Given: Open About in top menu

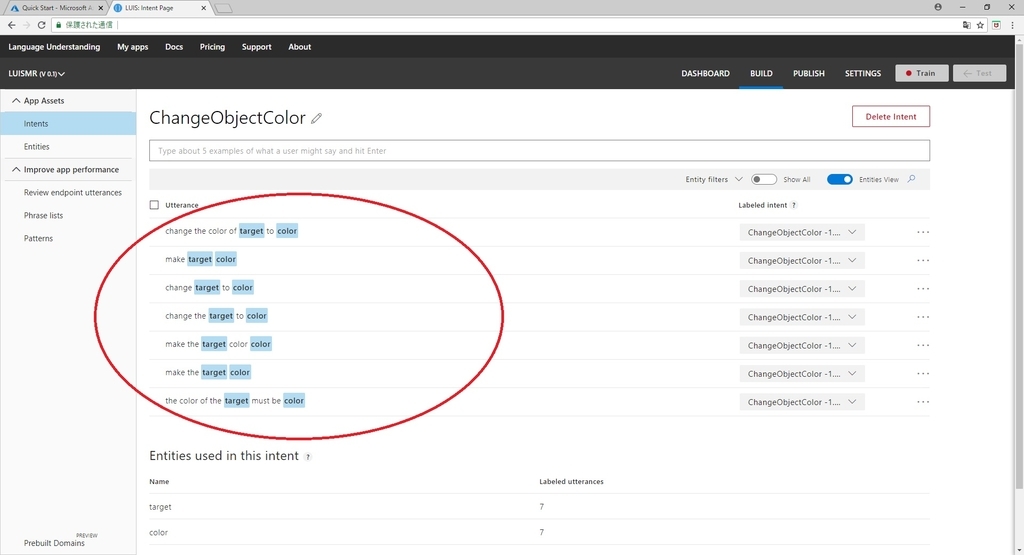Looking at the screenshot, I should tap(300, 47).
